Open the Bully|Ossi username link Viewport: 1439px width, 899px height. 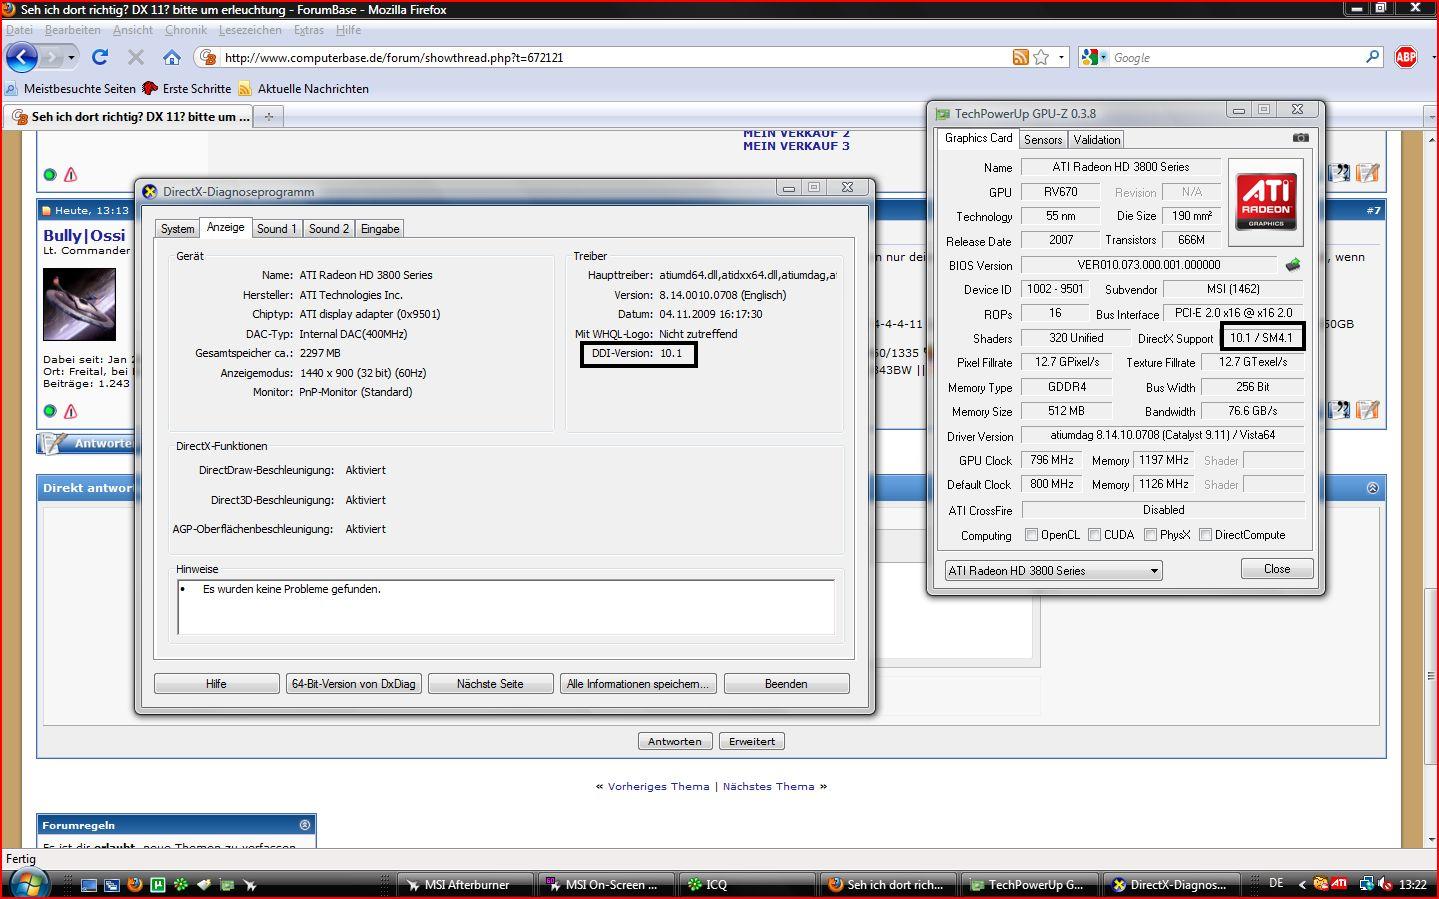[x=84, y=235]
